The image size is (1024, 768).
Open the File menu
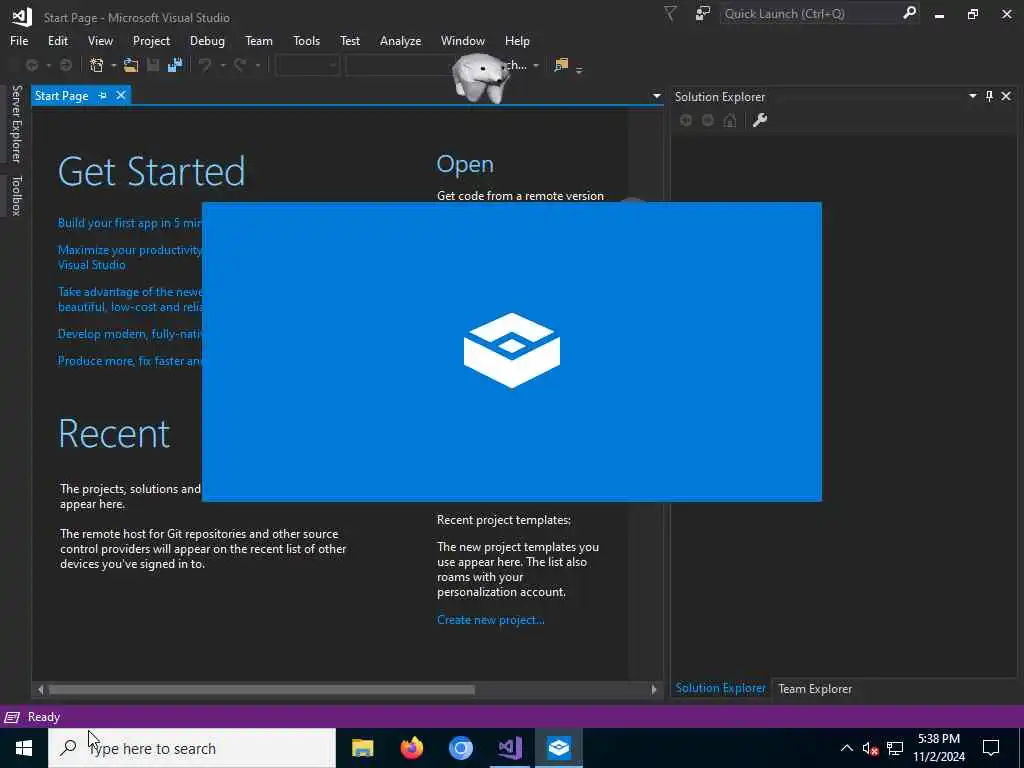pyautogui.click(x=19, y=40)
